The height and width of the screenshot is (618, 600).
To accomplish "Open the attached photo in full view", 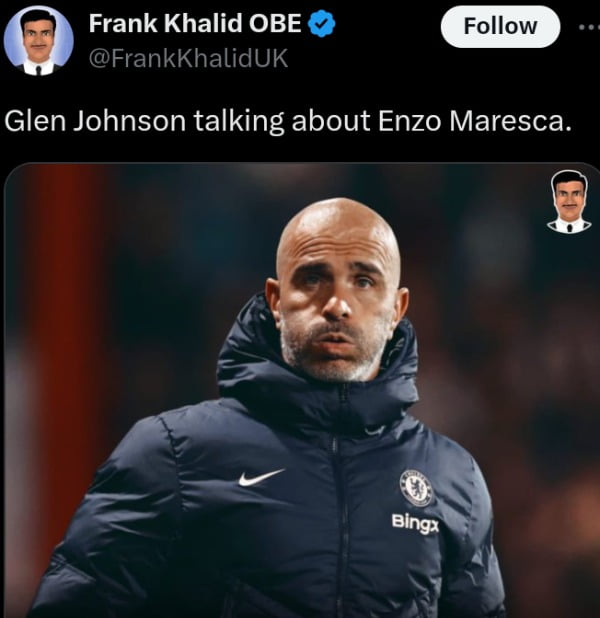I will [x=302, y=390].
